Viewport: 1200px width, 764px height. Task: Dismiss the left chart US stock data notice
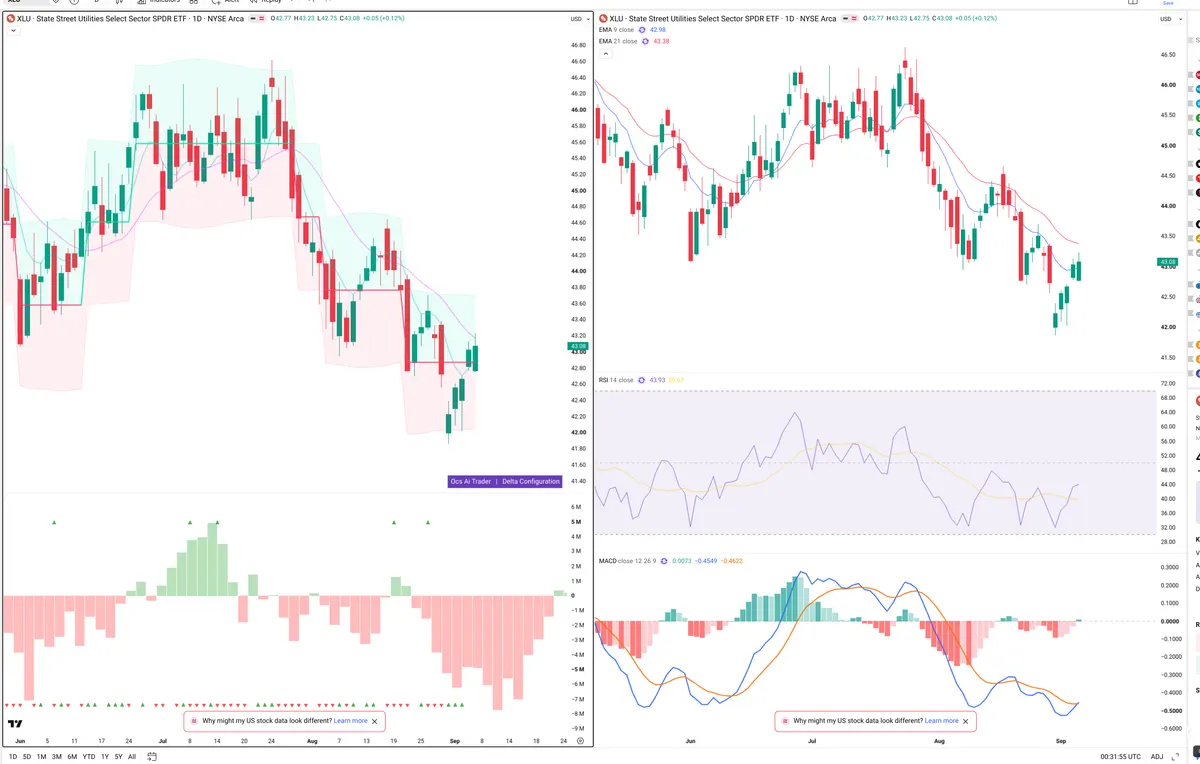pyautogui.click(x=375, y=721)
